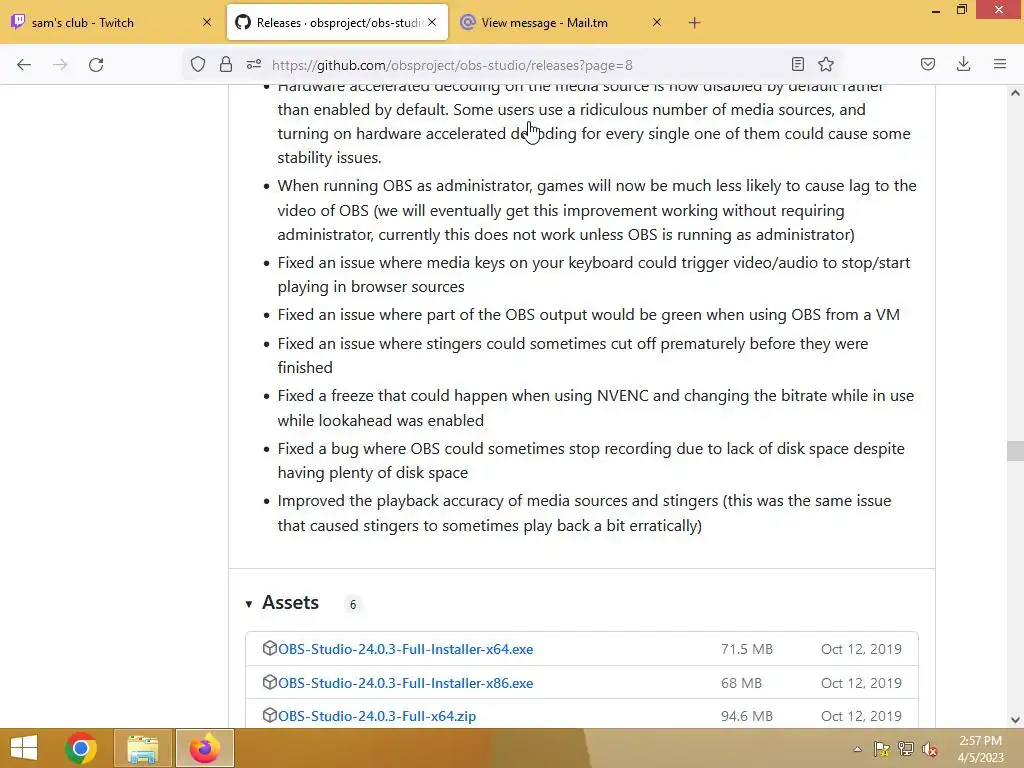Collapse the Assets section triangle
1024x768 pixels.
click(249, 604)
